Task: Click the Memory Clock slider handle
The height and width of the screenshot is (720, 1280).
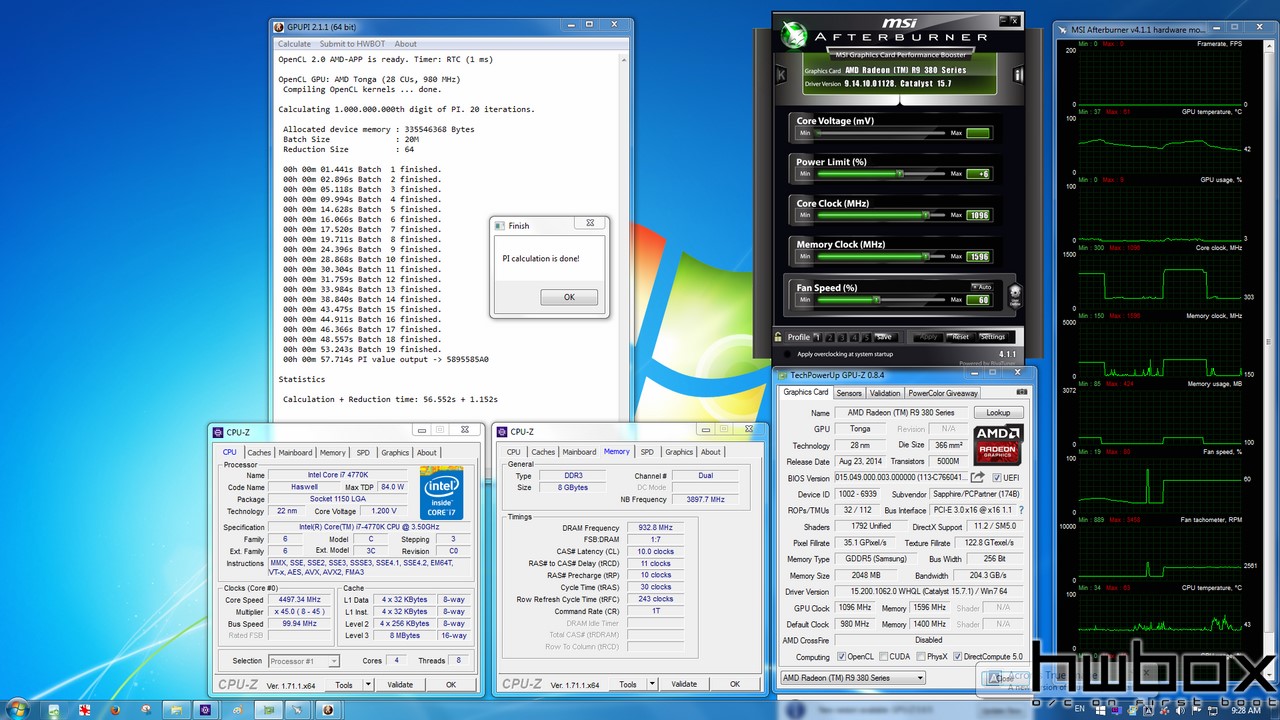Action: [x=926, y=256]
